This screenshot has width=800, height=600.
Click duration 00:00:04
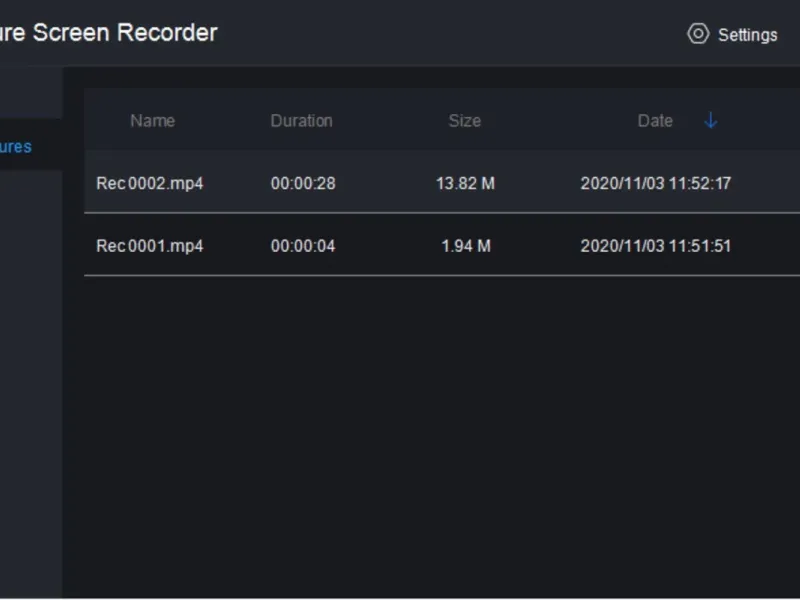tap(303, 246)
